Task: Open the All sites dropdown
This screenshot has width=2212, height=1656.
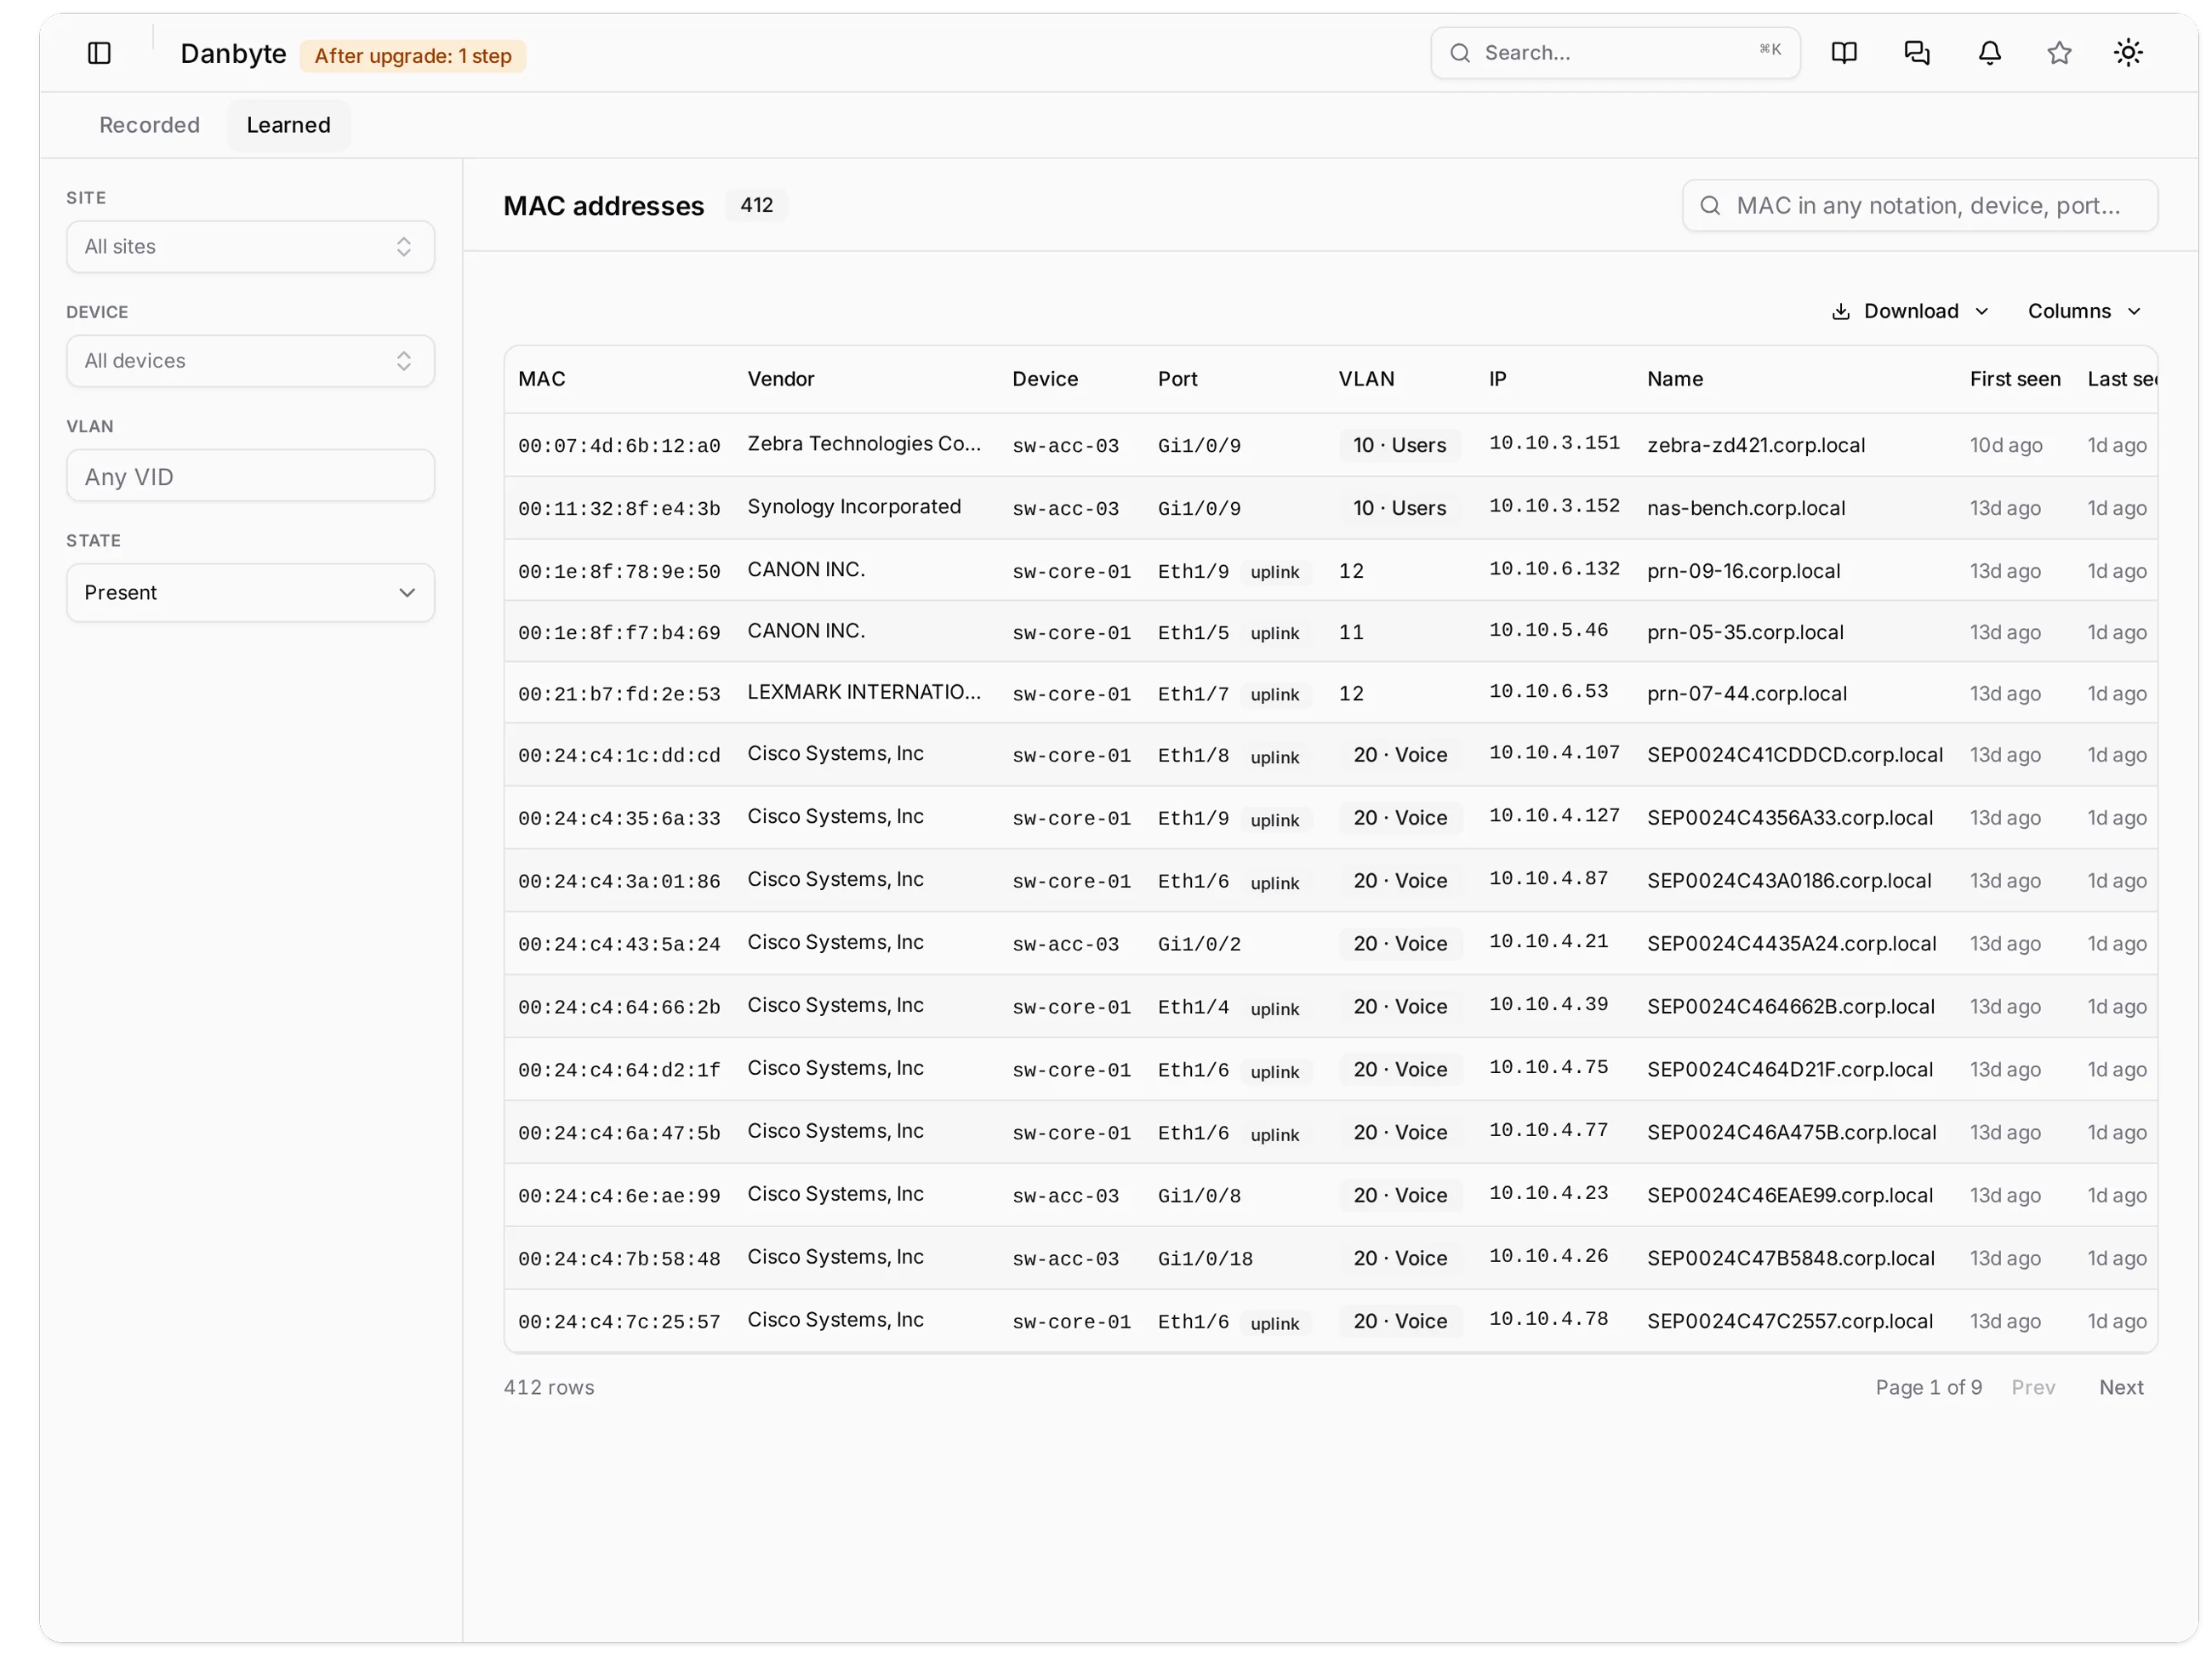Action: [250, 246]
